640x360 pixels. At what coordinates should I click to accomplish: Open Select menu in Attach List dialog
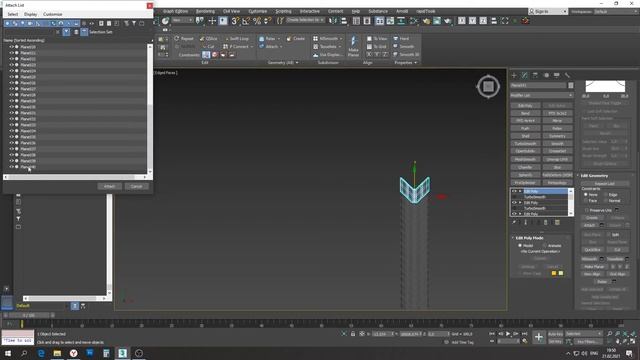(x=13, y=14)
